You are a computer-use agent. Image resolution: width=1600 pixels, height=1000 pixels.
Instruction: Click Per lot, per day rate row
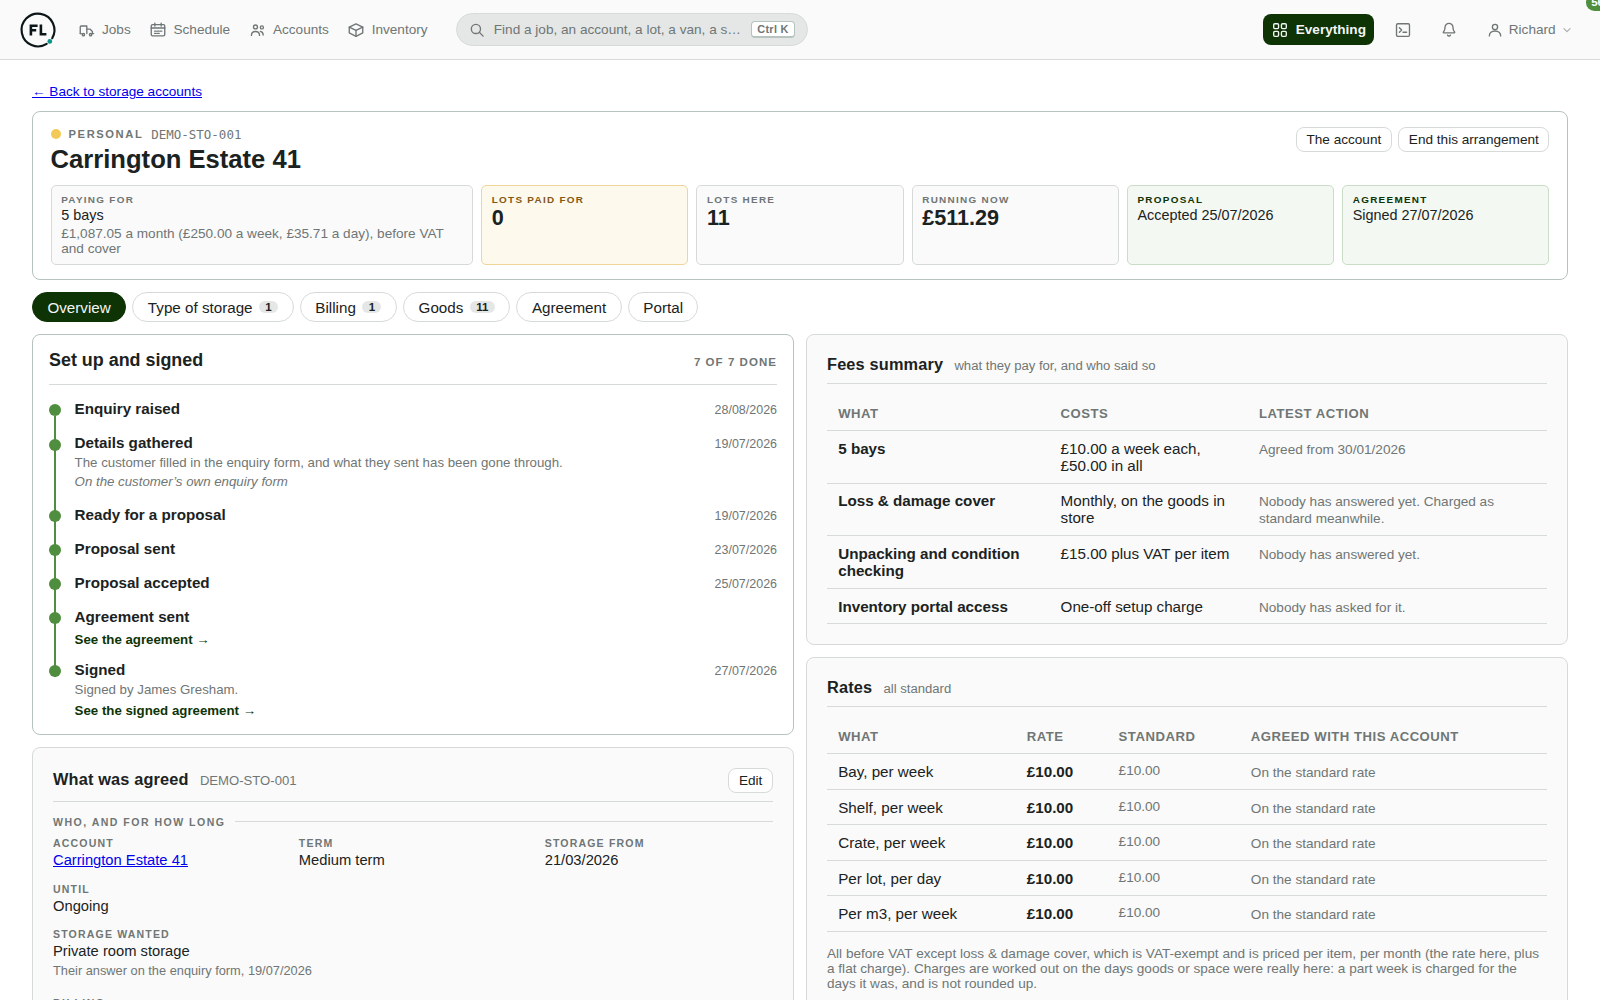click(1187, 879)
